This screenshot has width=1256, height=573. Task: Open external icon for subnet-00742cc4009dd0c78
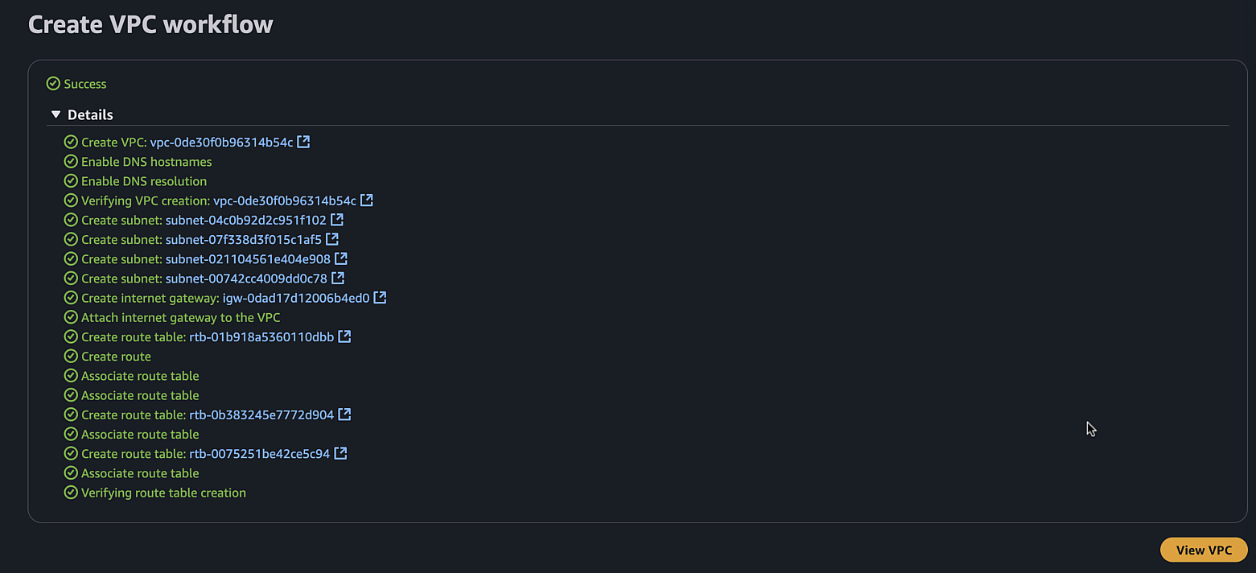click(x=338, y=278)
